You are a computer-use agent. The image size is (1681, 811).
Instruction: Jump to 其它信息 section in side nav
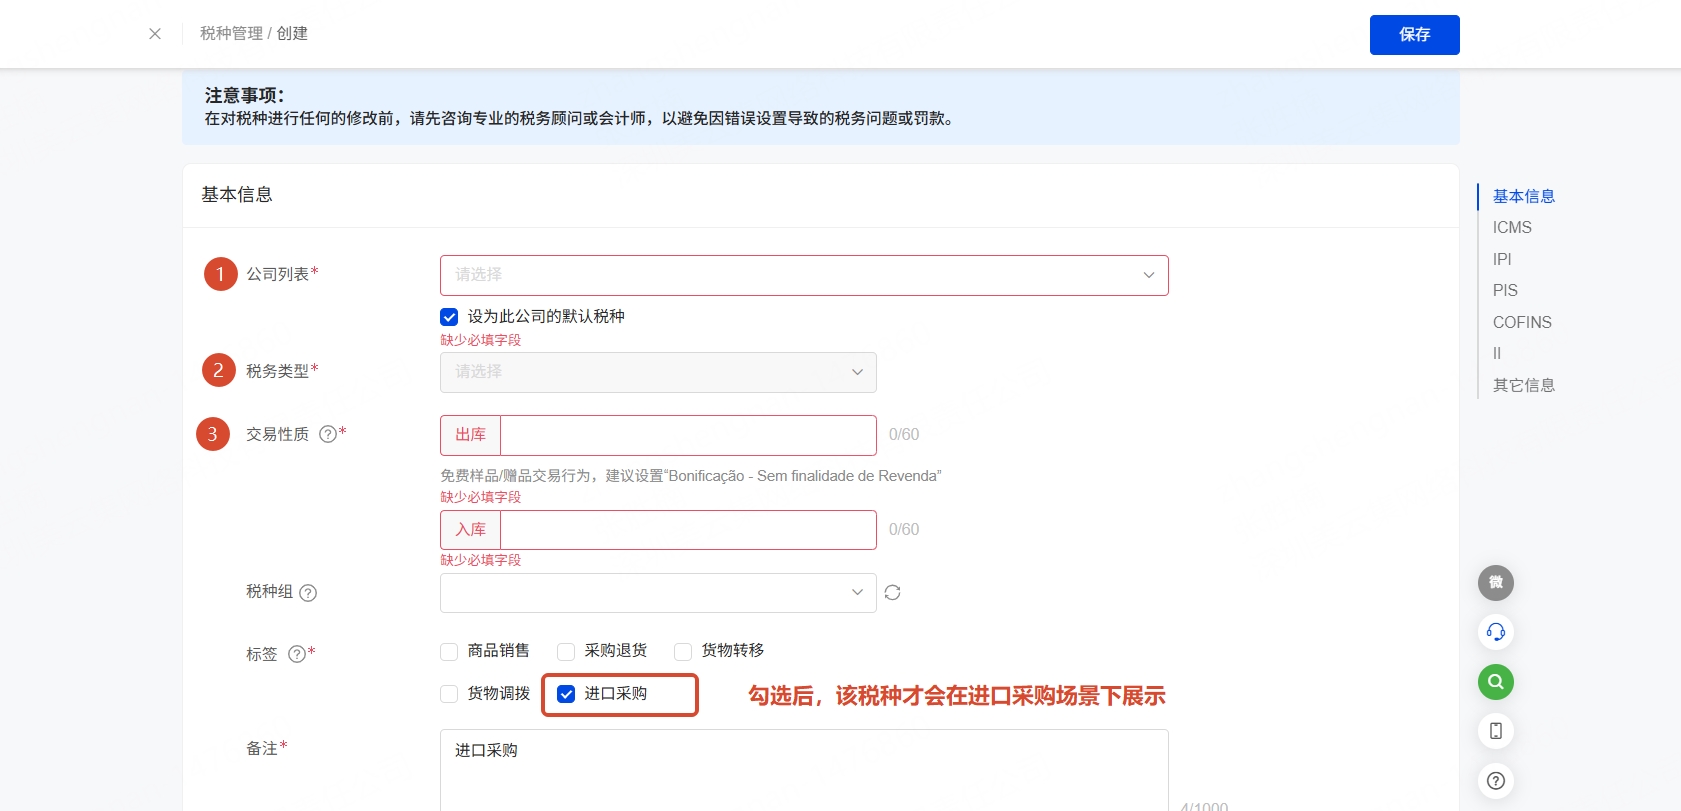tap(1524, 385)
